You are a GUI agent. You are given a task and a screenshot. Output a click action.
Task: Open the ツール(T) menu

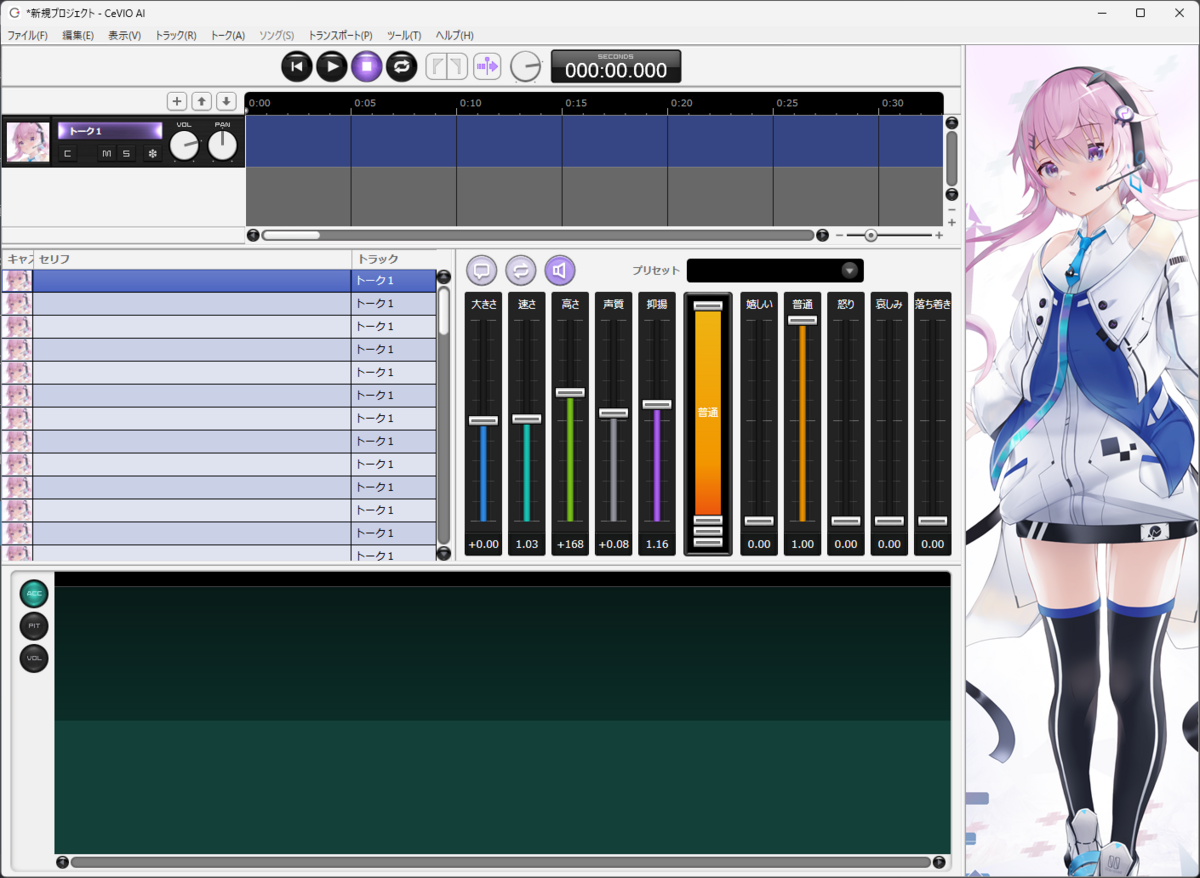click(404, 35)
